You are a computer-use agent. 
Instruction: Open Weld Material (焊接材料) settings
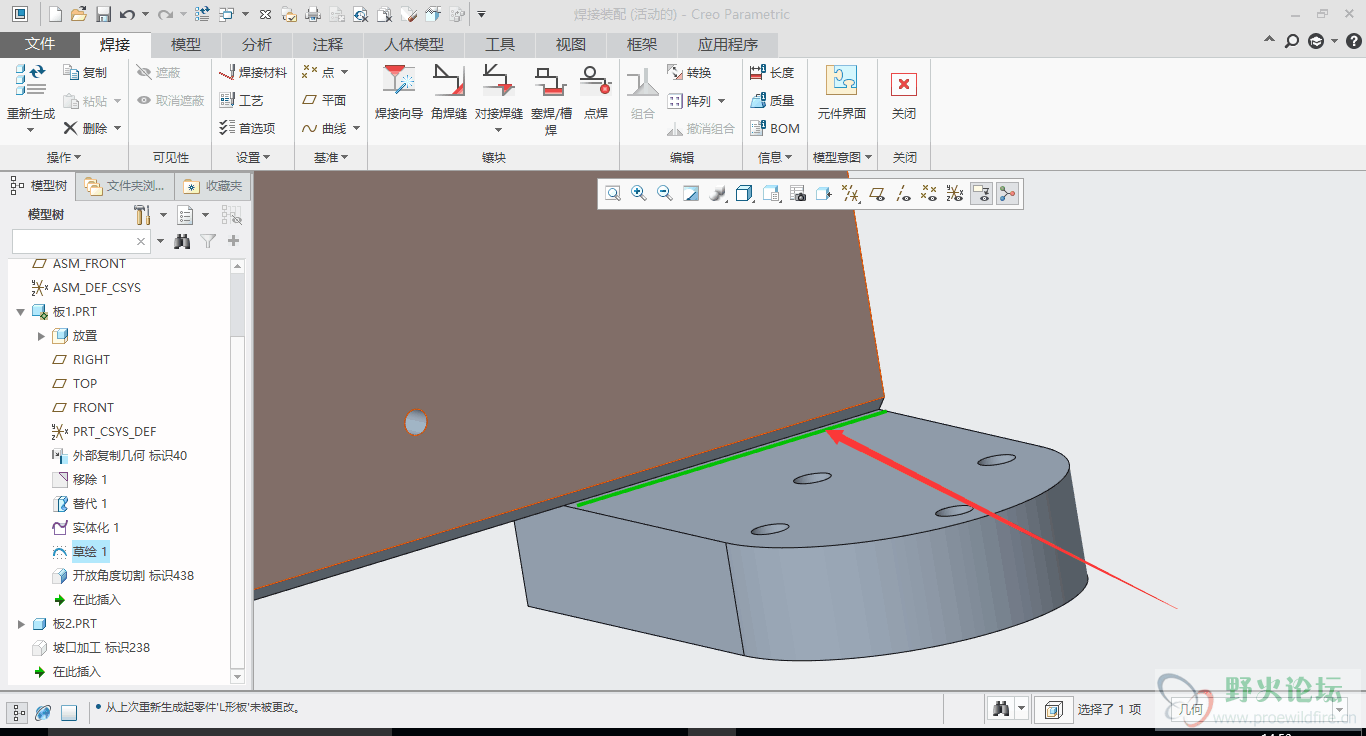[x=253, y=72]
